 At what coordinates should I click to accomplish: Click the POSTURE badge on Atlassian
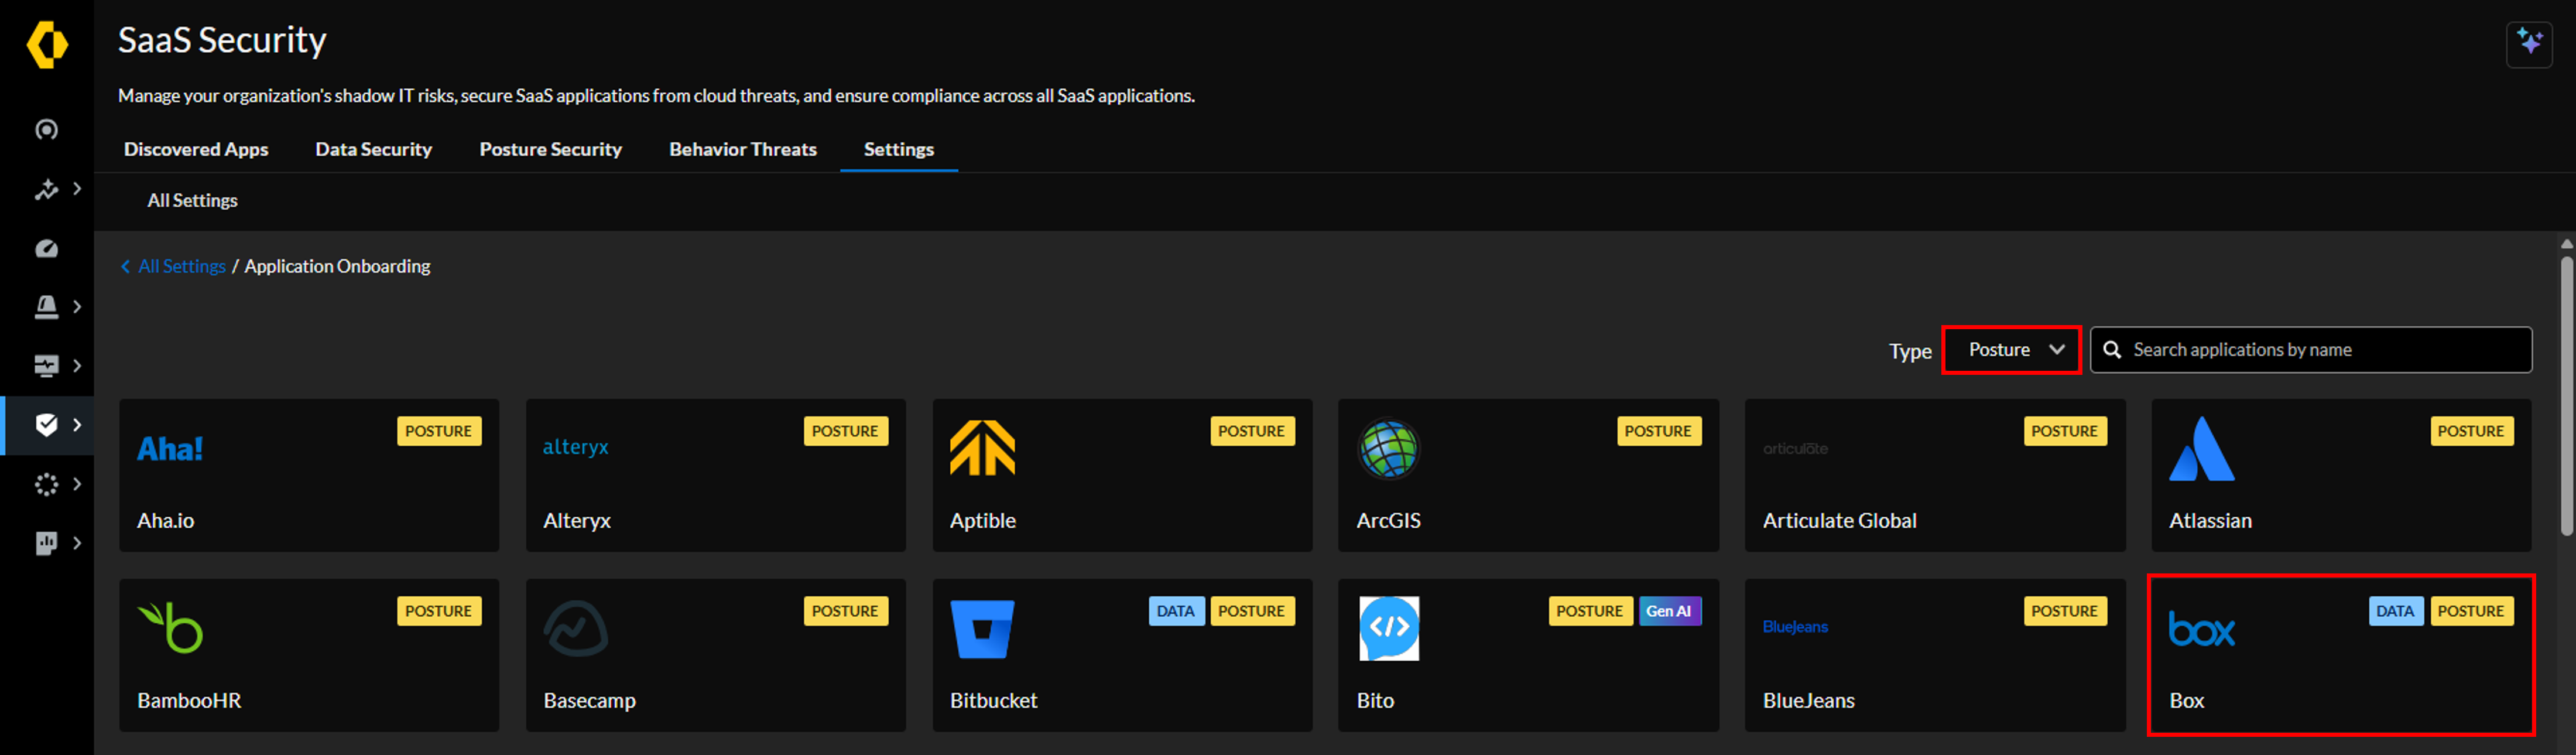tap(2471, 431)
